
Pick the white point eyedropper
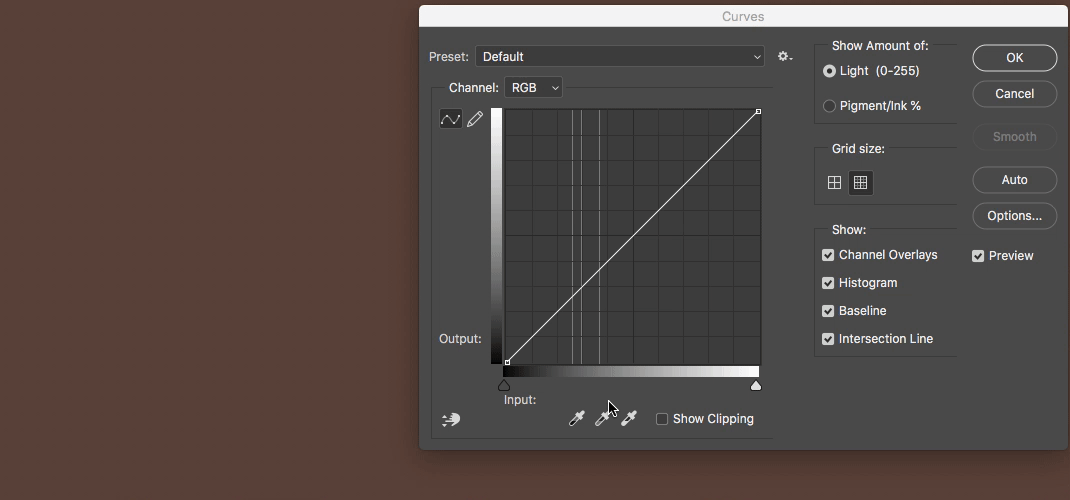pos(628,419)
